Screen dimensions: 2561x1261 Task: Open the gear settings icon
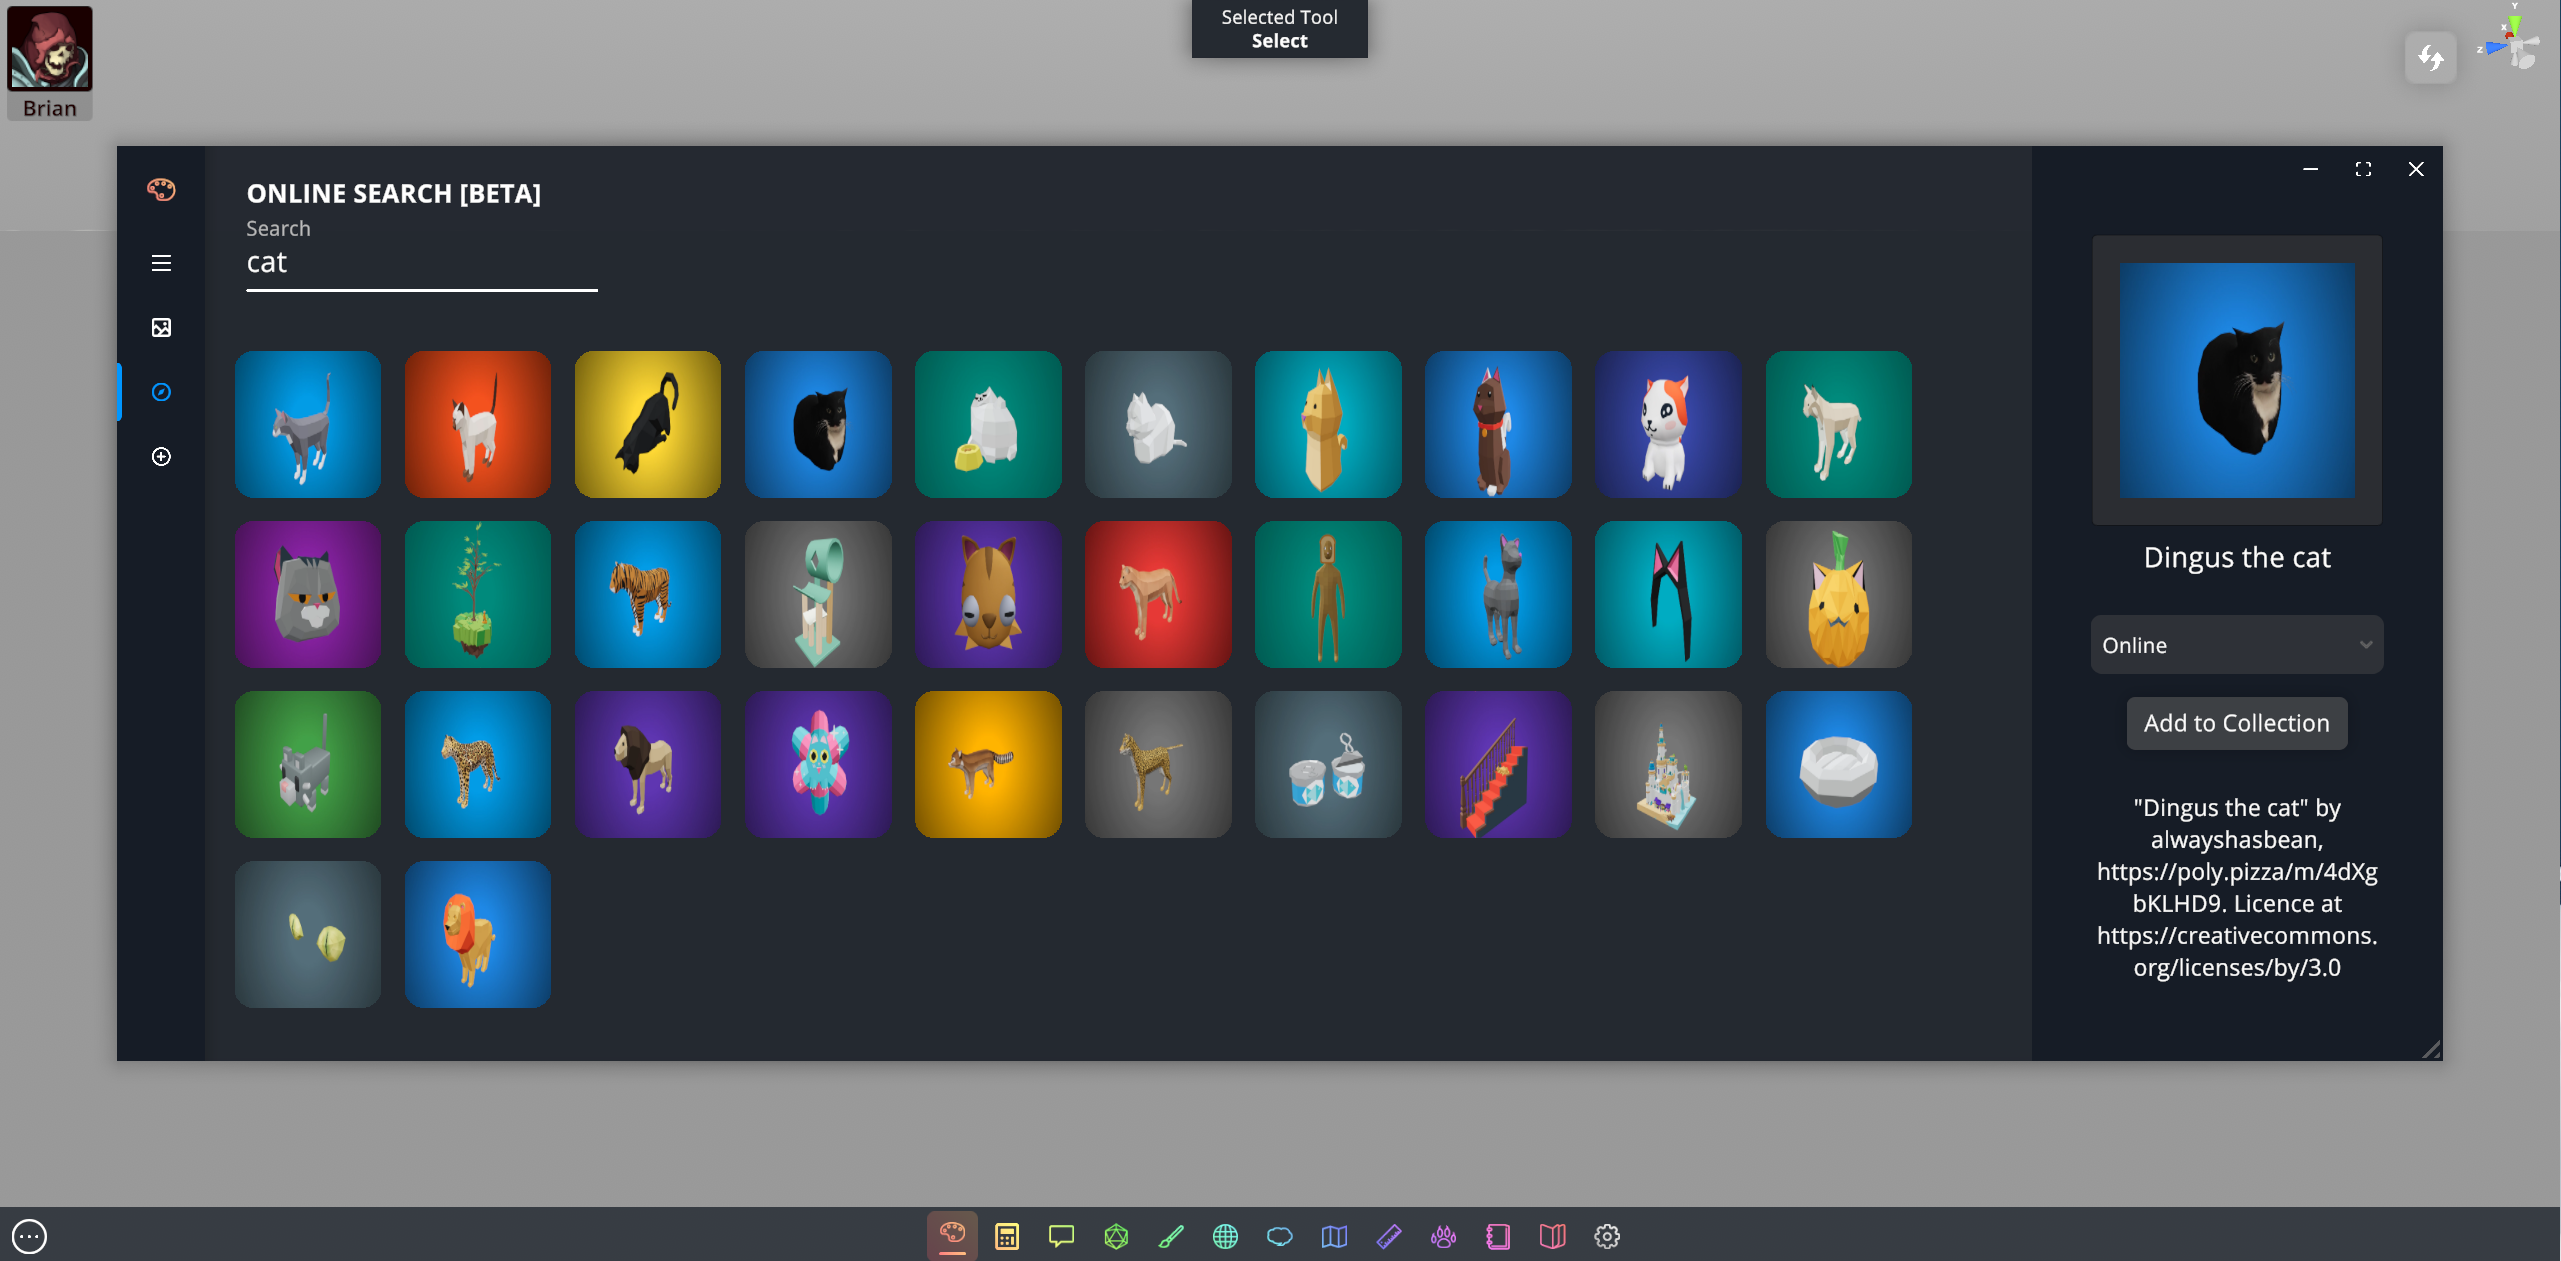pos(1607,1236)
